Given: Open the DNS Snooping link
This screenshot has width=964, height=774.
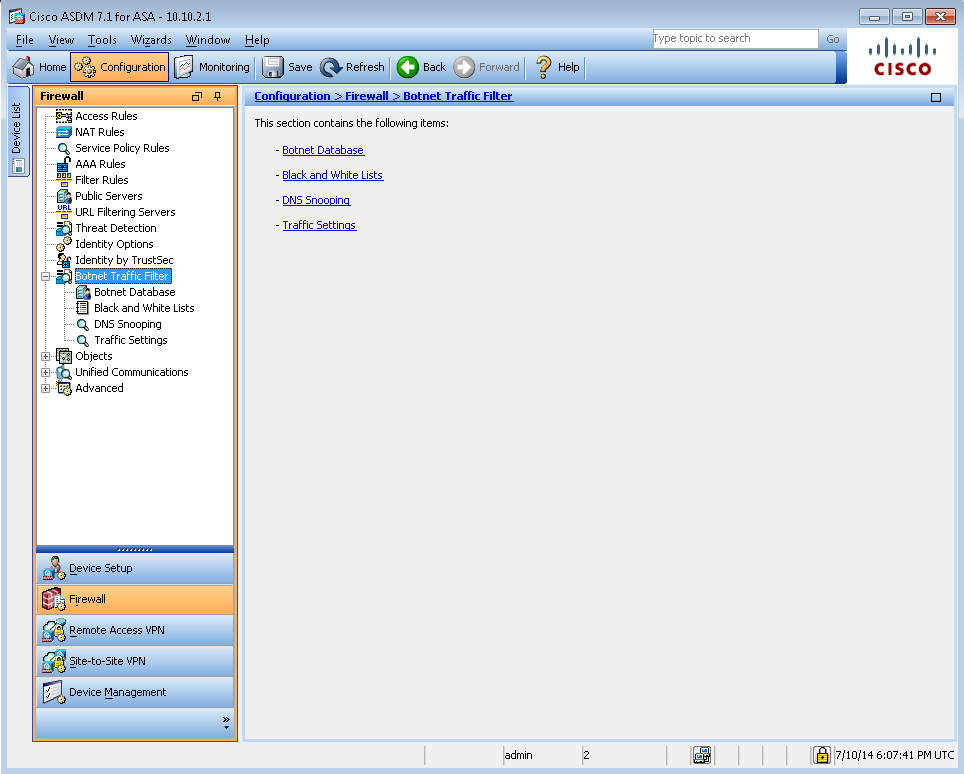Looking at the screenshot, I should coord(316,200).
